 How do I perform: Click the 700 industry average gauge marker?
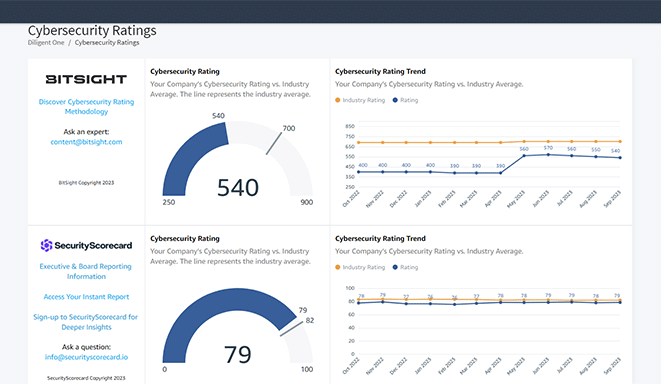pyautogui.click(x=274, y=143)
